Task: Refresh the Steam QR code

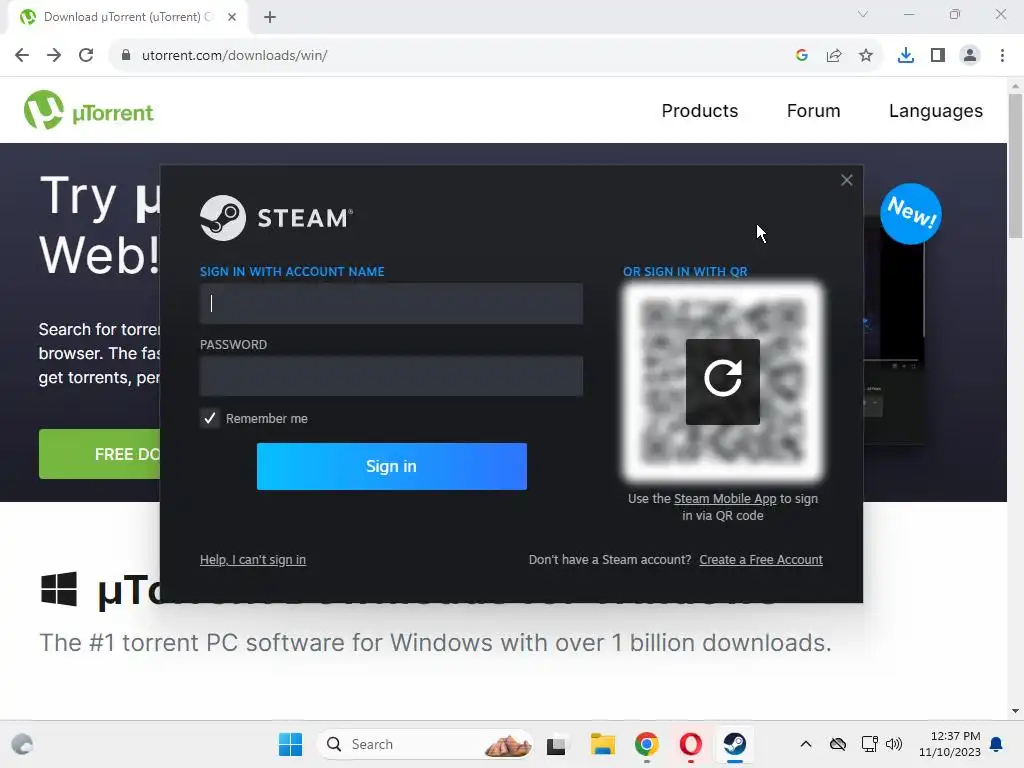Action: 722,381
